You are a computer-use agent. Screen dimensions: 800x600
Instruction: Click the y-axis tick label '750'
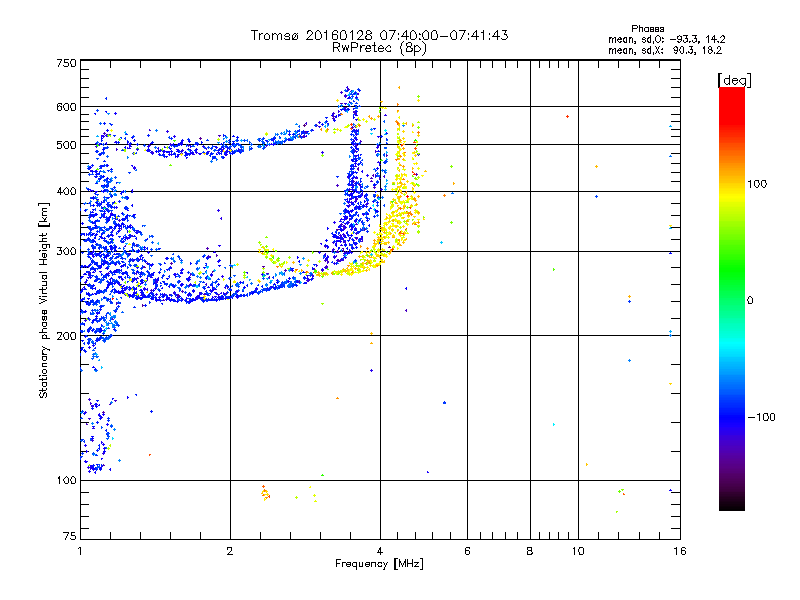tap(66, 63)
